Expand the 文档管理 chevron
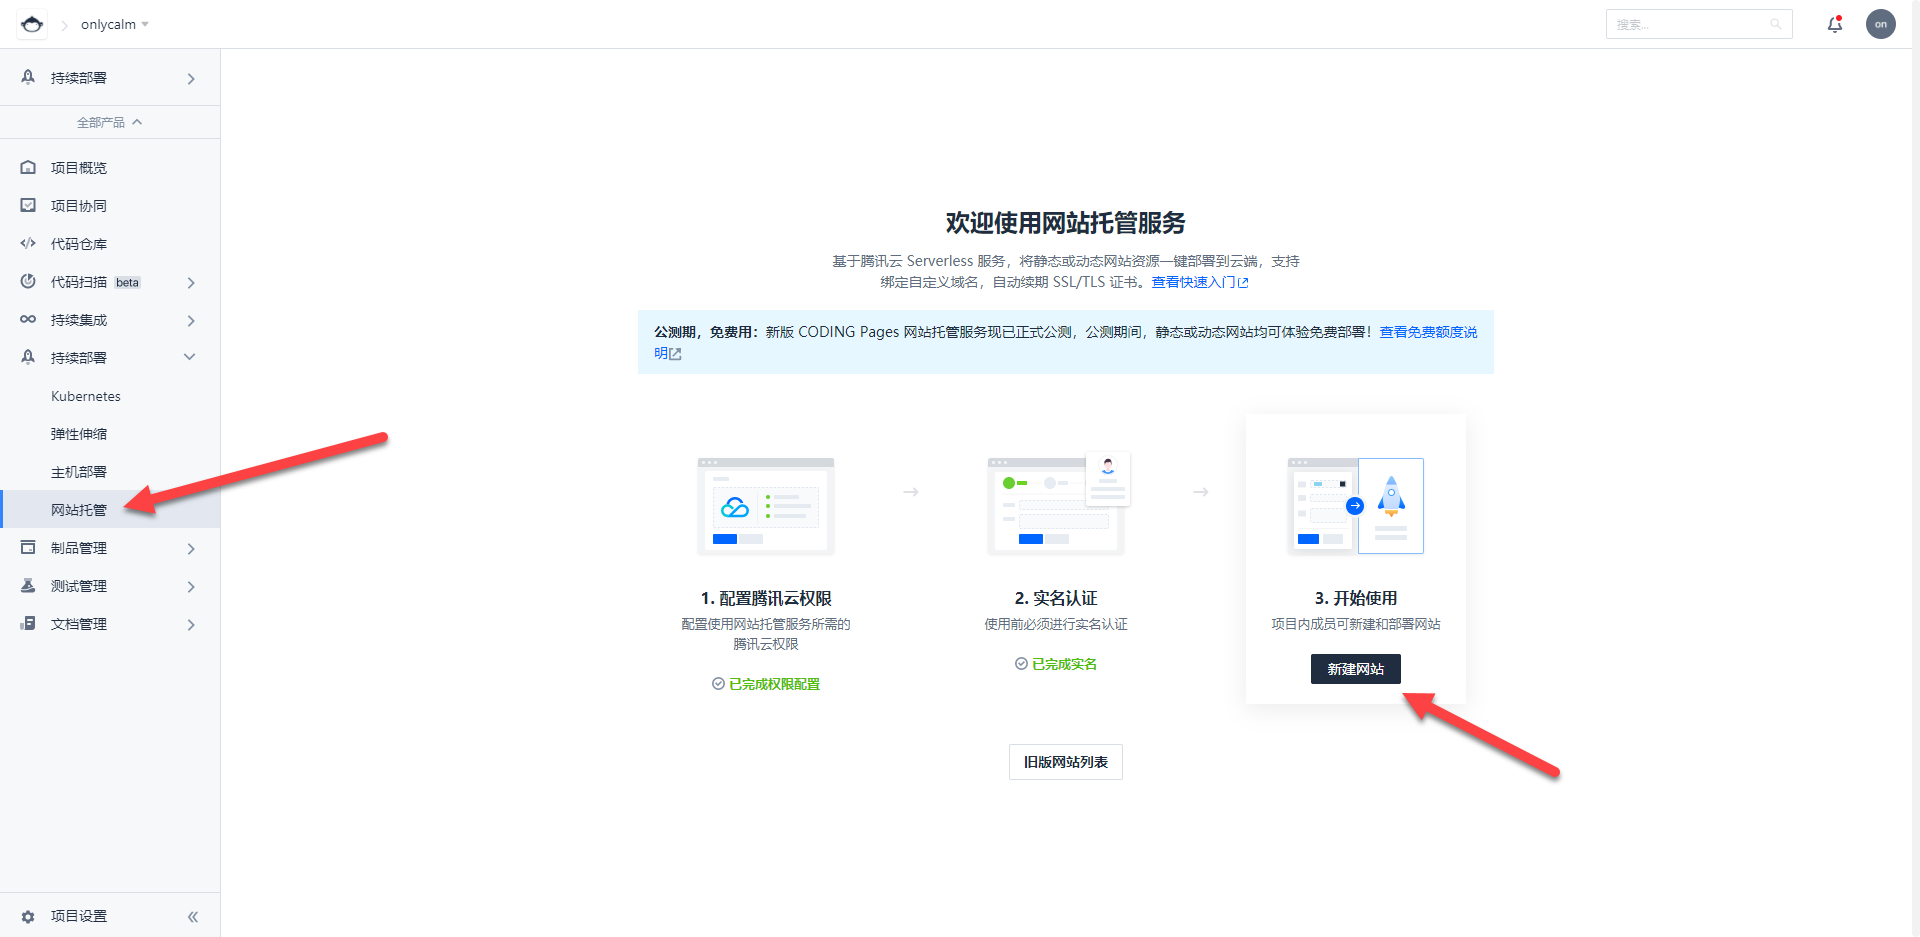The height and width of the screenshot is (937, 1920). pyautogui.click(x=191, y=624)
